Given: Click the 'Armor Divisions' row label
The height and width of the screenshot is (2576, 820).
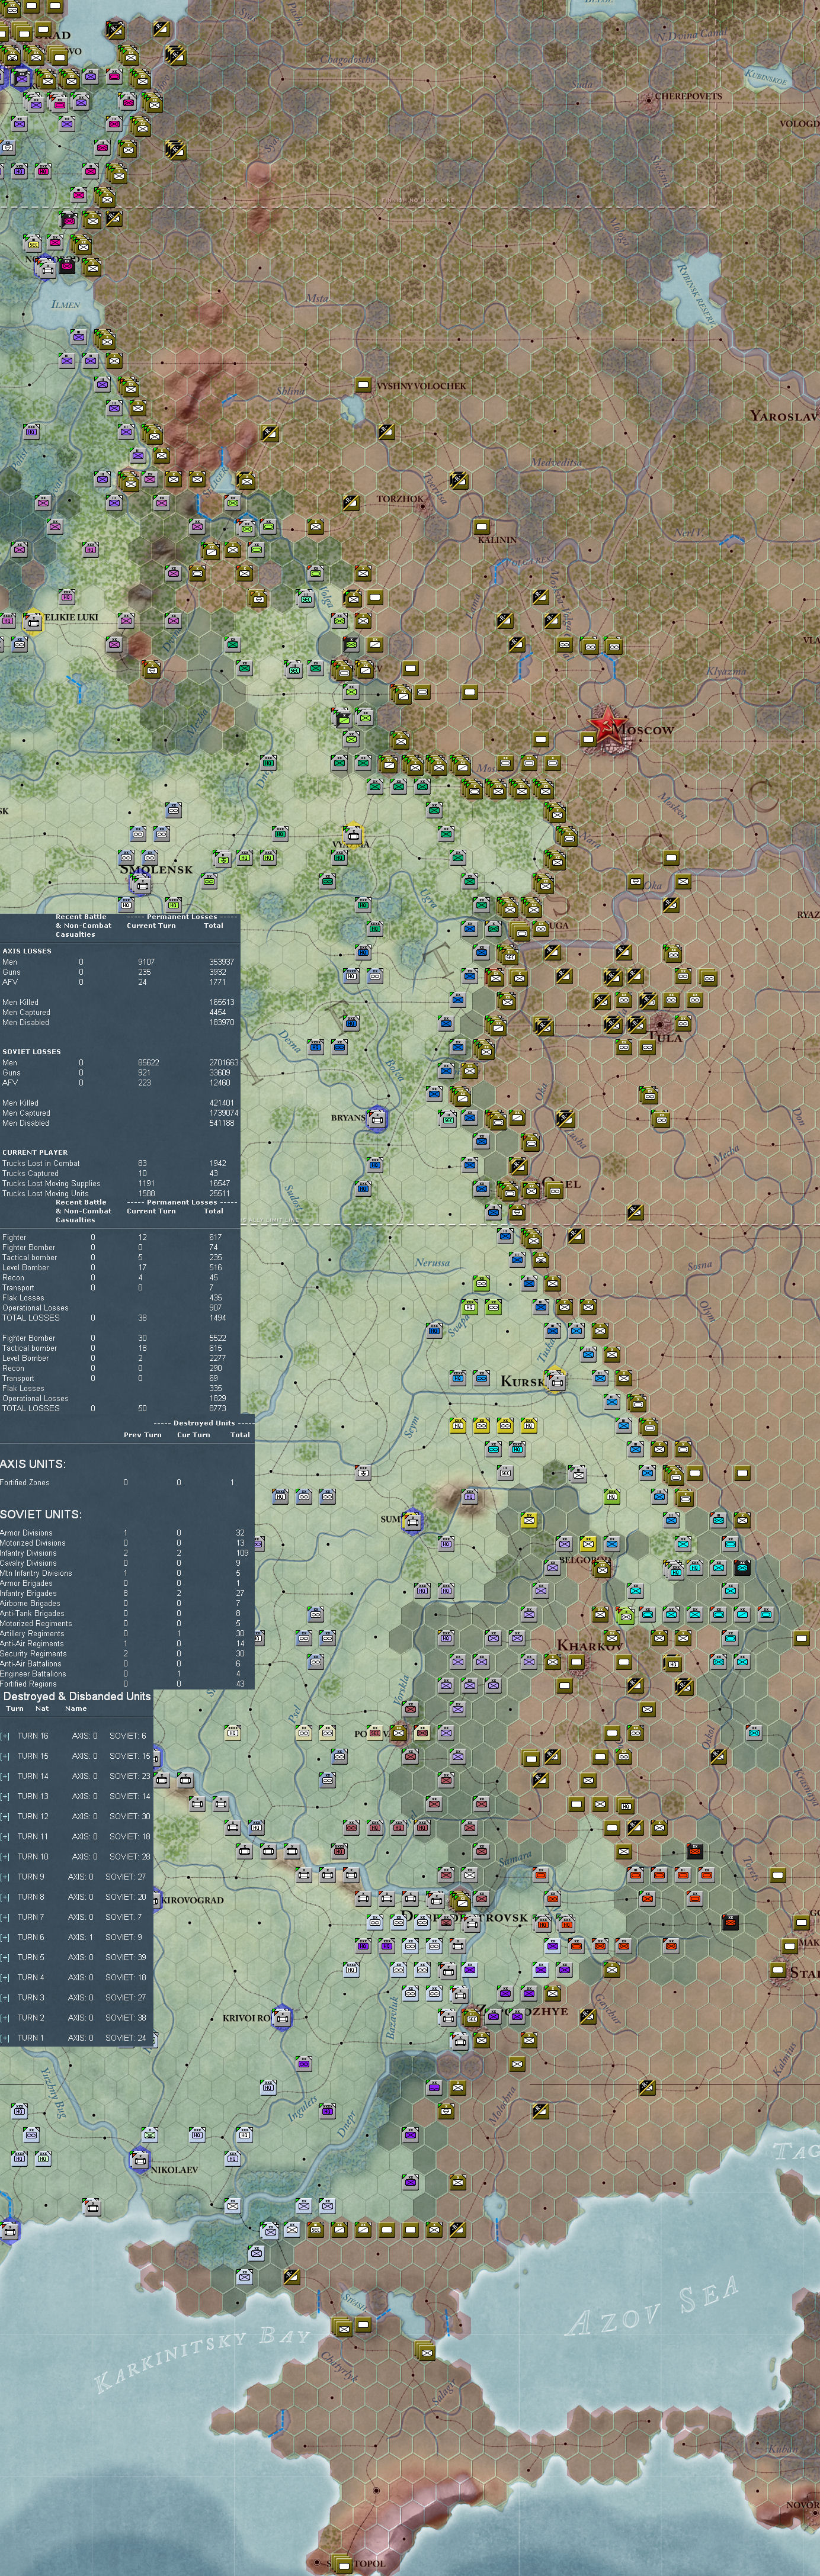Looking at the screenshot, I should 26,1533.
